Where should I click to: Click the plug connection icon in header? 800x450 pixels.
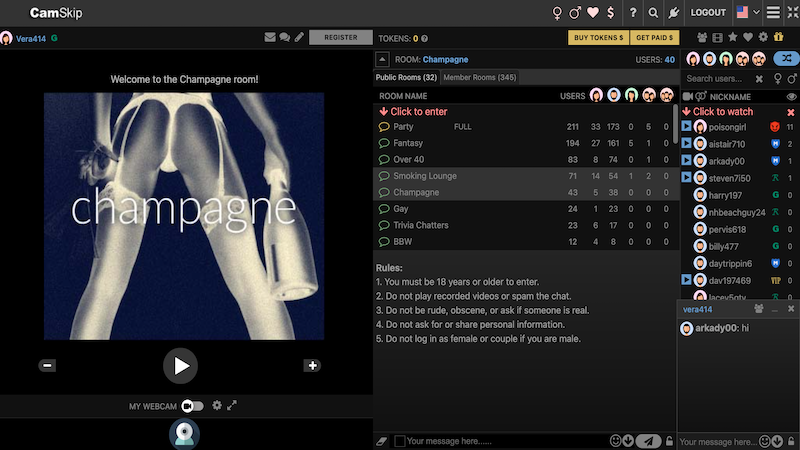(x=673, y=13)
